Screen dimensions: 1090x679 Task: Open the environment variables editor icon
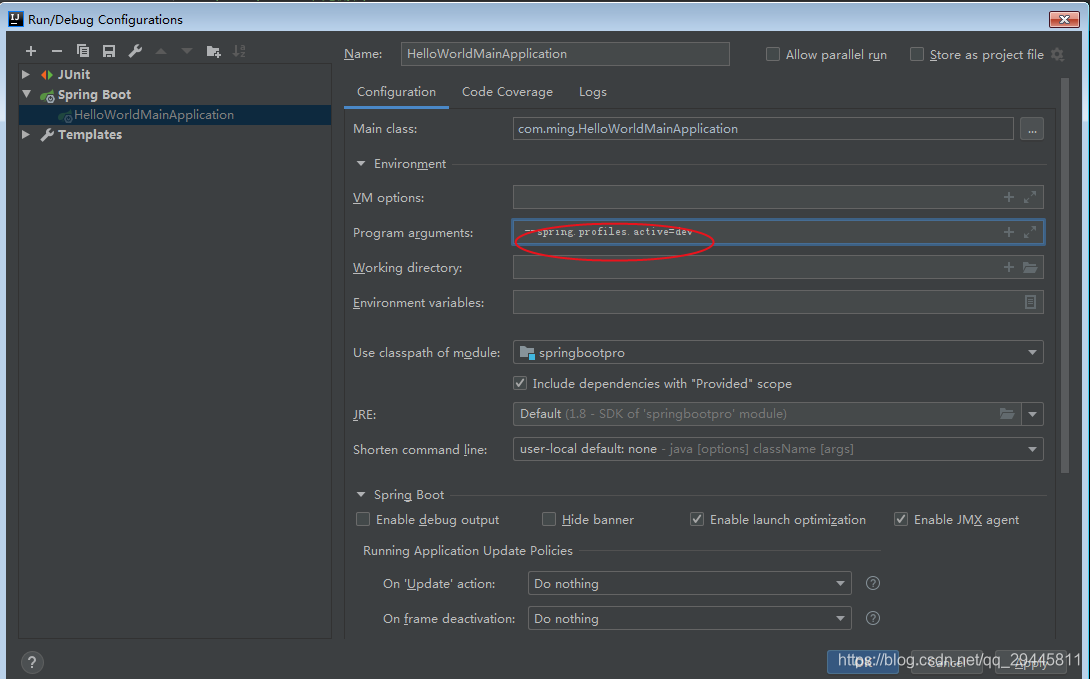[x=1030, y=302]
